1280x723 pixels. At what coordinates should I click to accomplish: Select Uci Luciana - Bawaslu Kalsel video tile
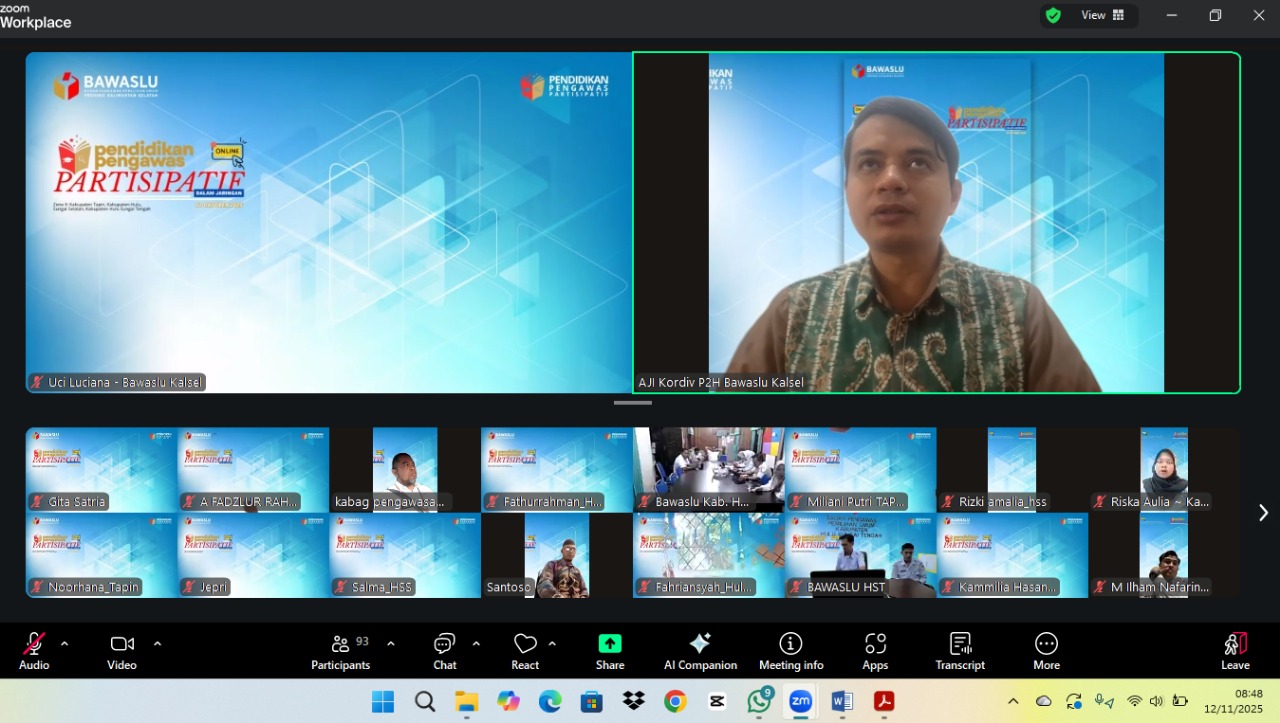point(329,223)
